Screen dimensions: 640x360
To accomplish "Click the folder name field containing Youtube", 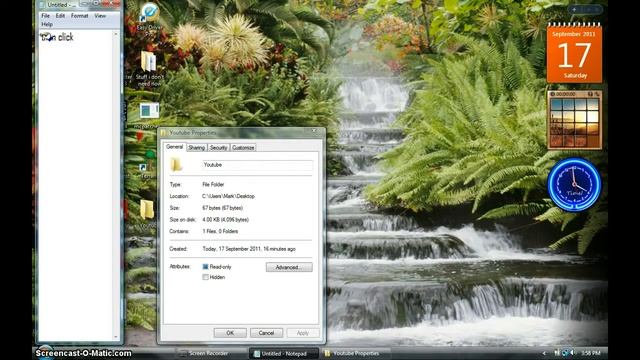I will (258, 165).
